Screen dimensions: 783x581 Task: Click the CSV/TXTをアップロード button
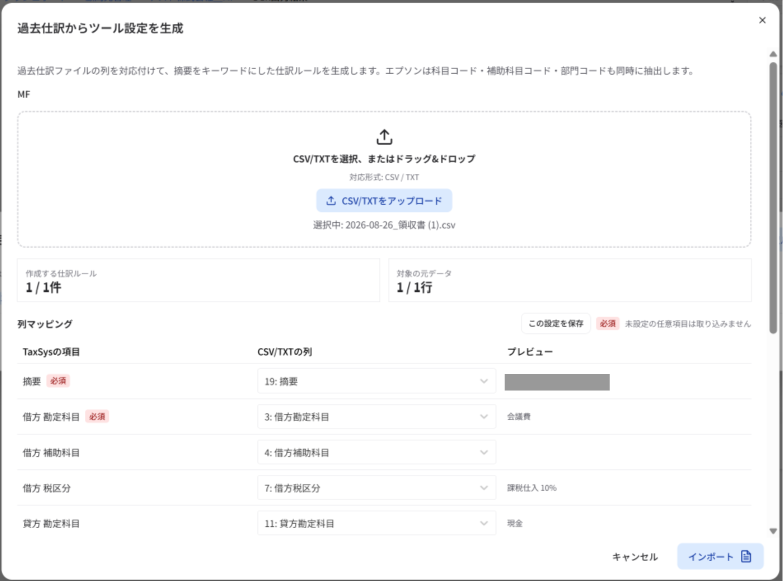coord(384,201)
